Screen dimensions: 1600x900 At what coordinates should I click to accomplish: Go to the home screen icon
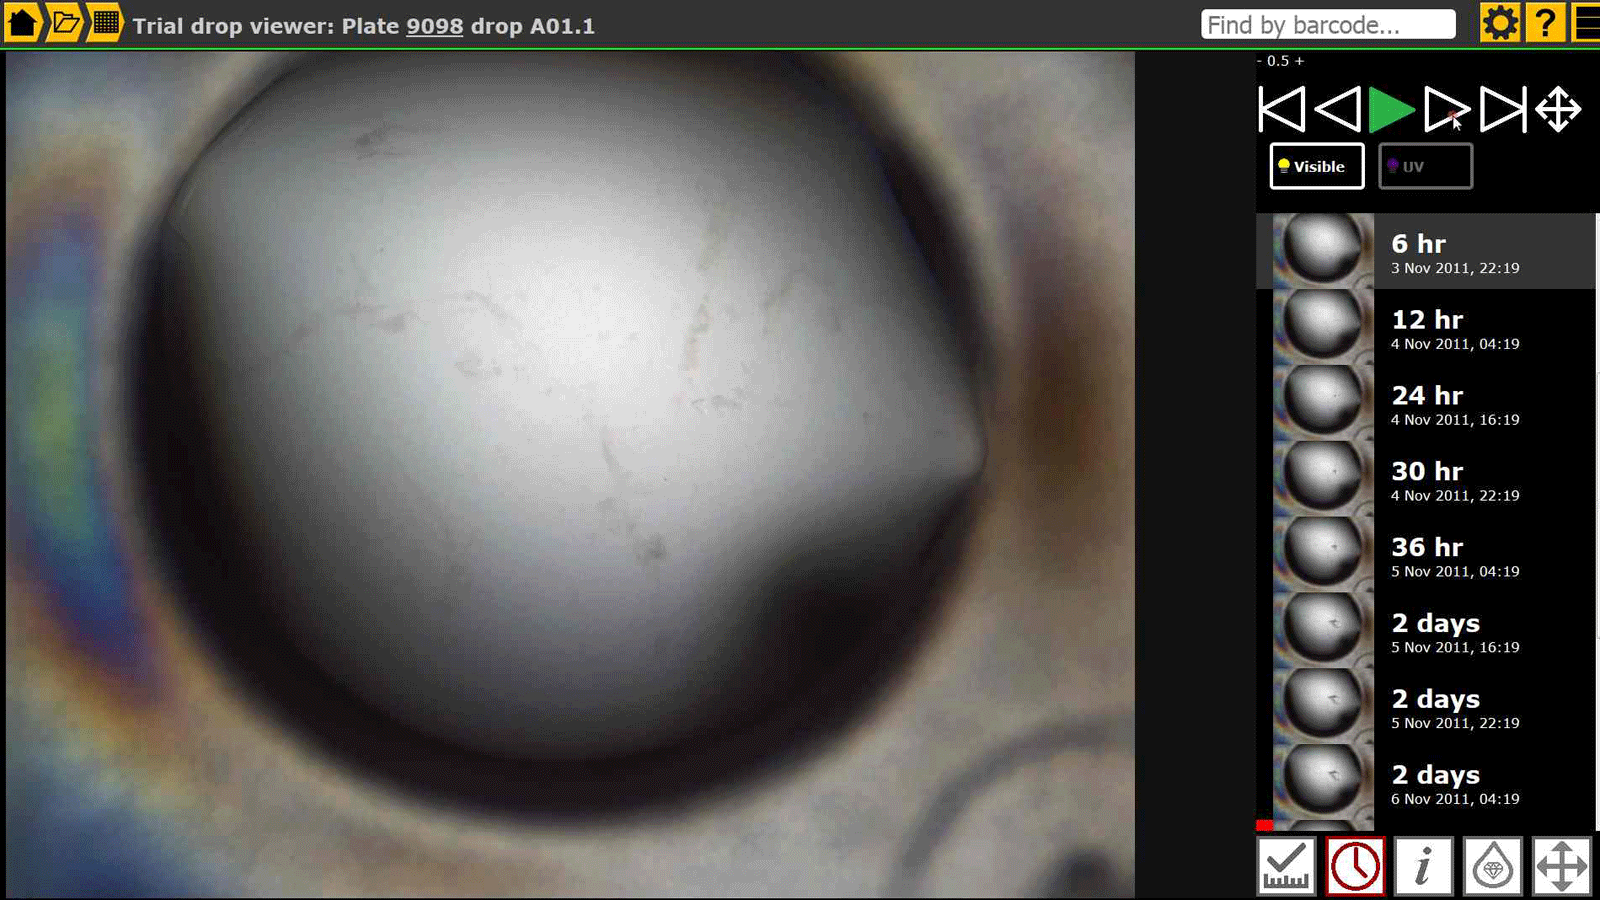pos(22,22)
